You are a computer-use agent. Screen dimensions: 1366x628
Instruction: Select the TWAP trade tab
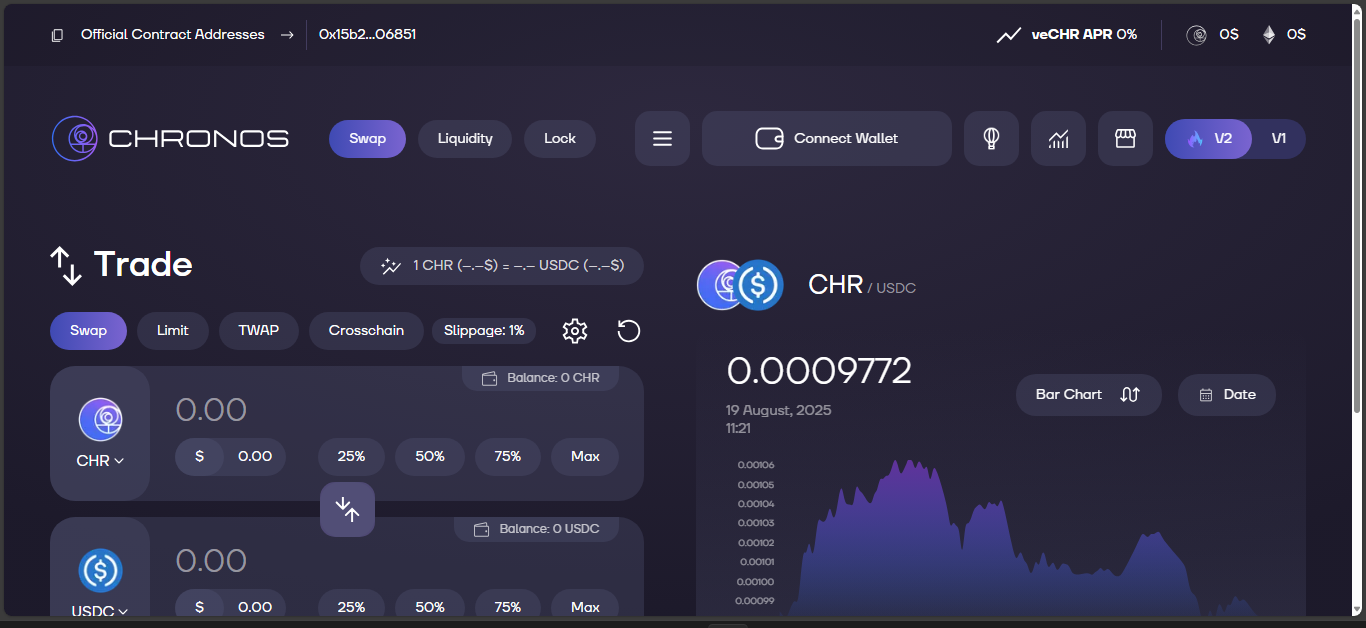[258, 331]
